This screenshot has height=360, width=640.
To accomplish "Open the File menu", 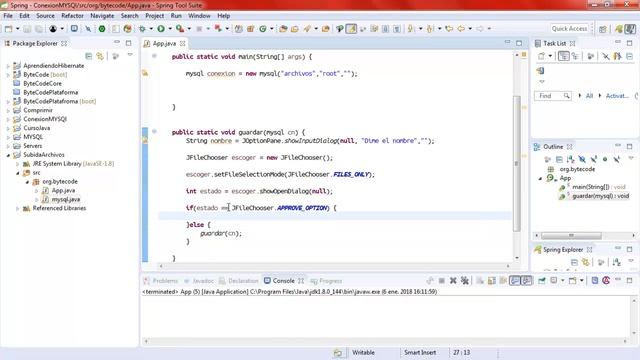I will (x=8, y=16).
